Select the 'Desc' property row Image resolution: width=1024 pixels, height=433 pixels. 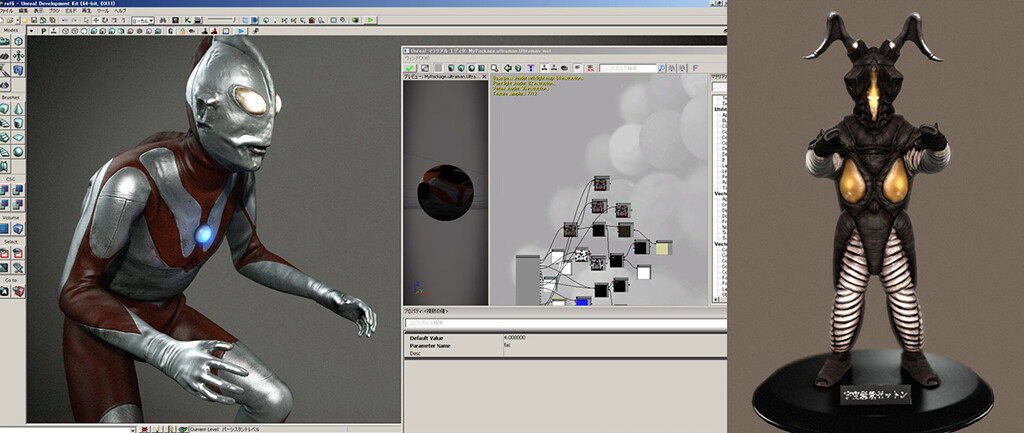(x=566, y=353)
